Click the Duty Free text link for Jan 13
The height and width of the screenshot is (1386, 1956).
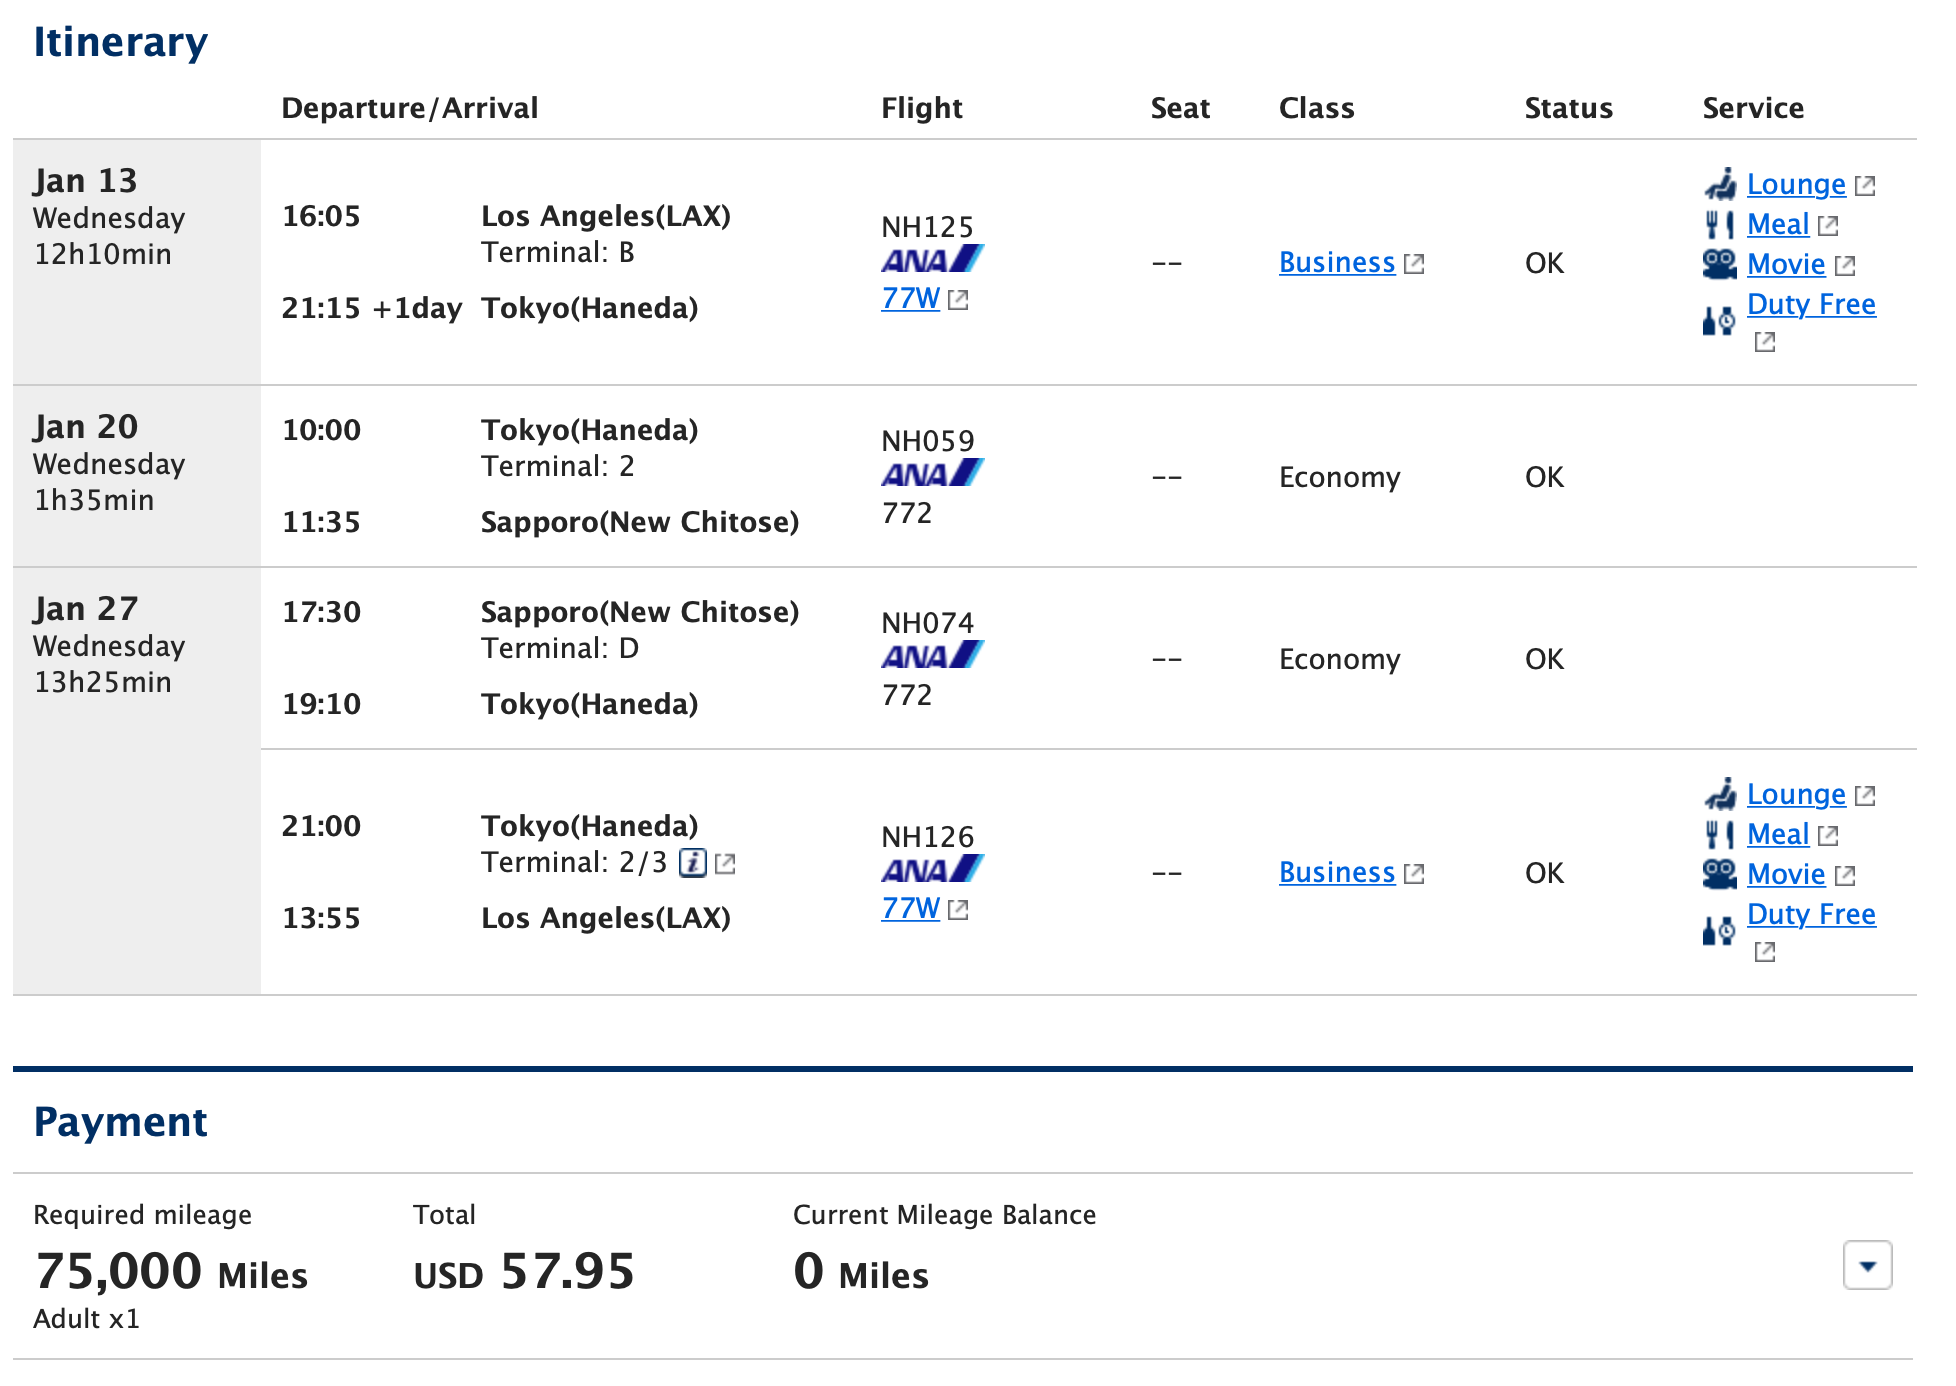point(1811,303)
